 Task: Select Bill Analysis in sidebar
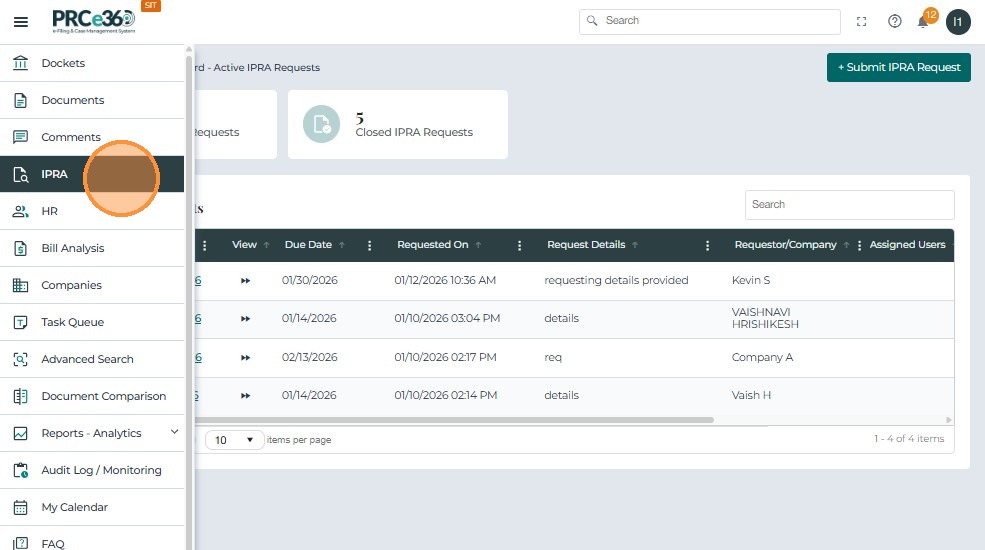coord(72,248)
